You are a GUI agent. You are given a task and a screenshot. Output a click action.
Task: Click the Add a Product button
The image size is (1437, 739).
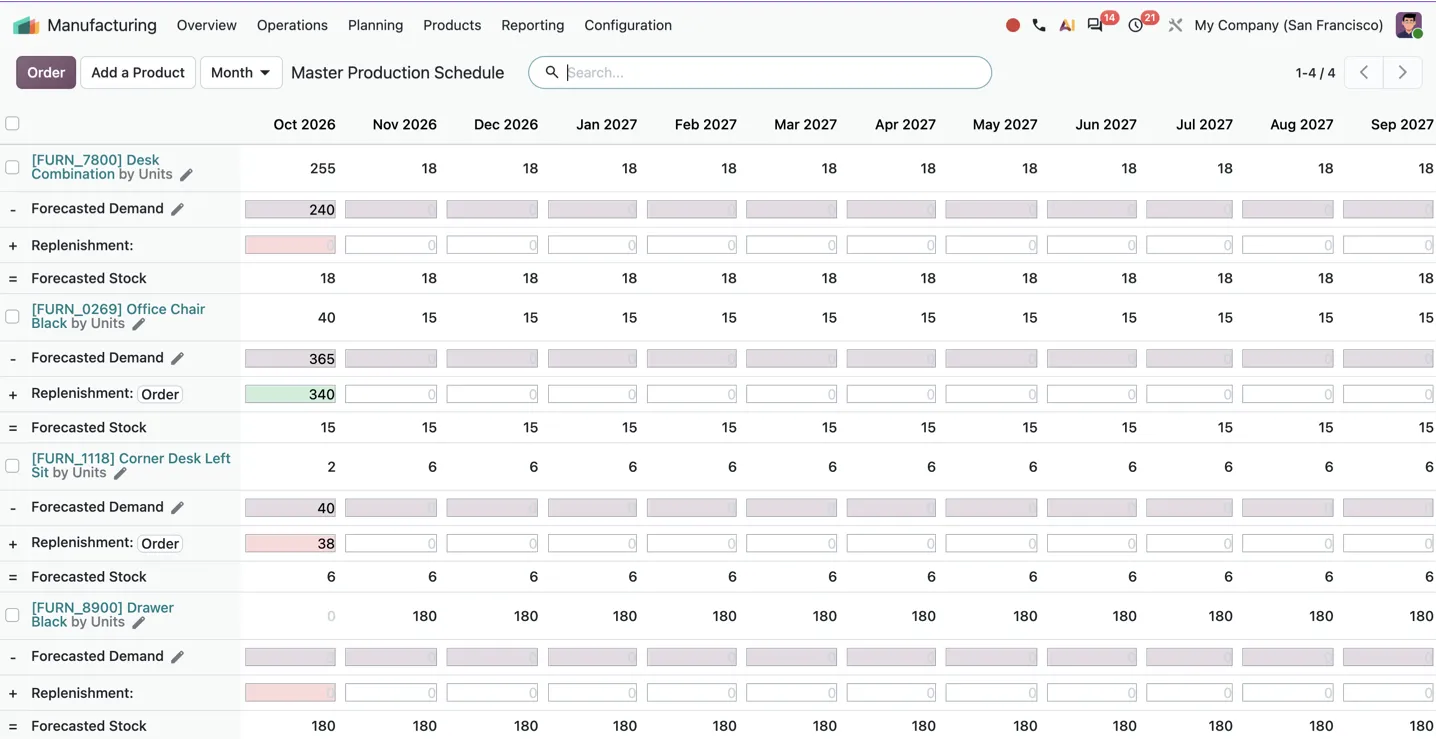(x=138, y=72)
